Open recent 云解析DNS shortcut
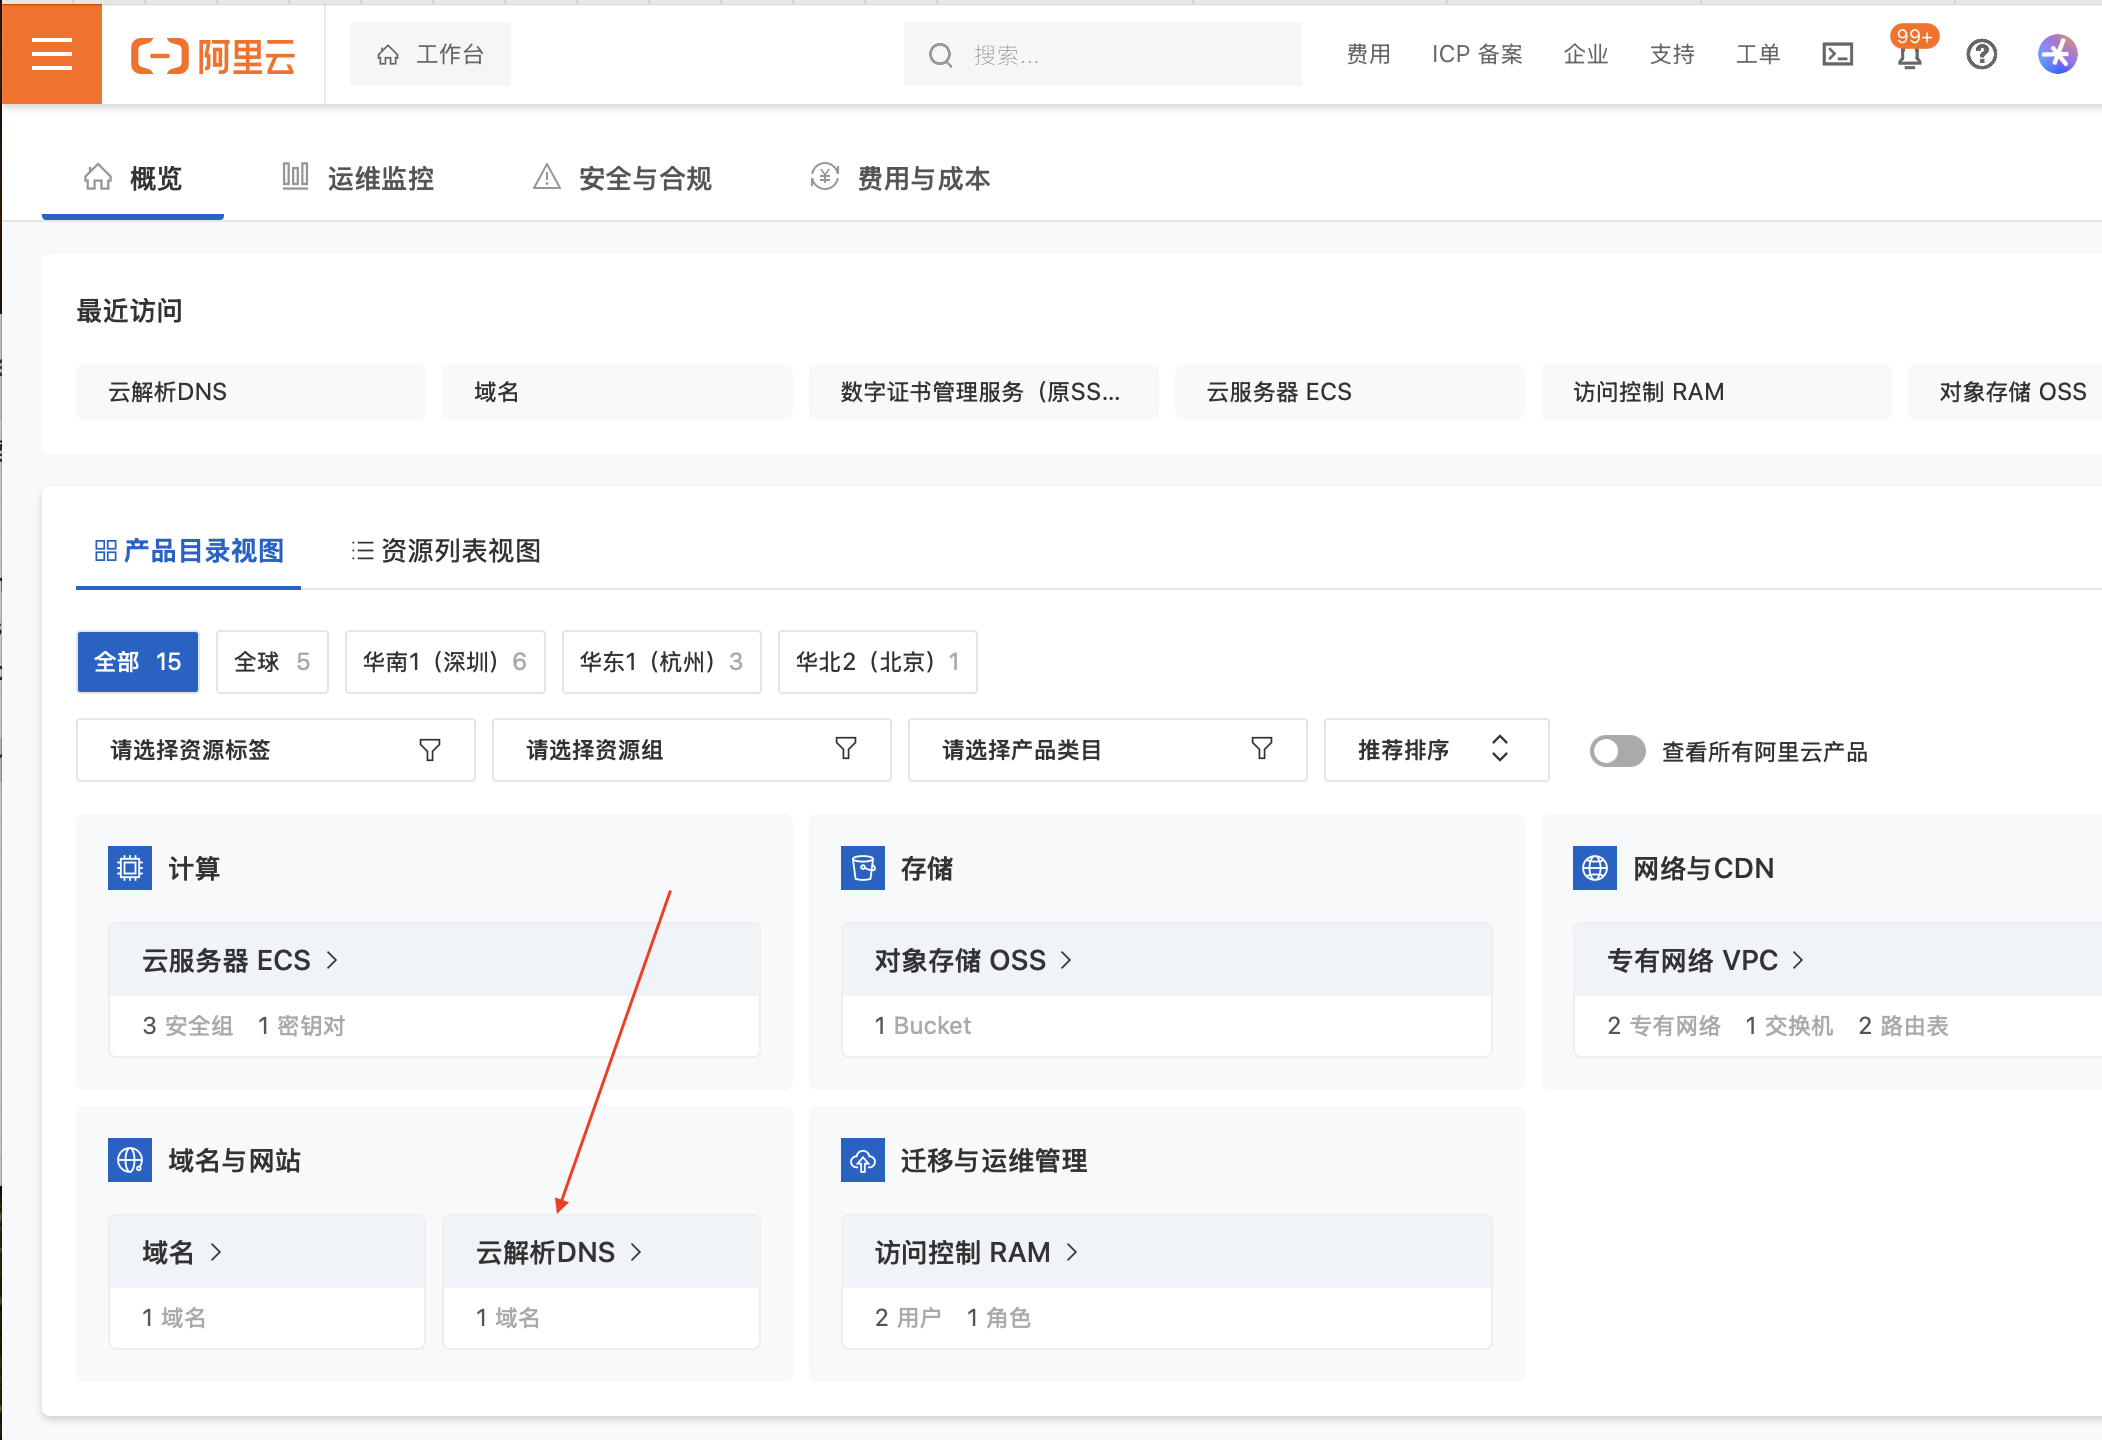Image resolution: width=2102 pixels, height=1440 pixels. (x=251, y=392)
